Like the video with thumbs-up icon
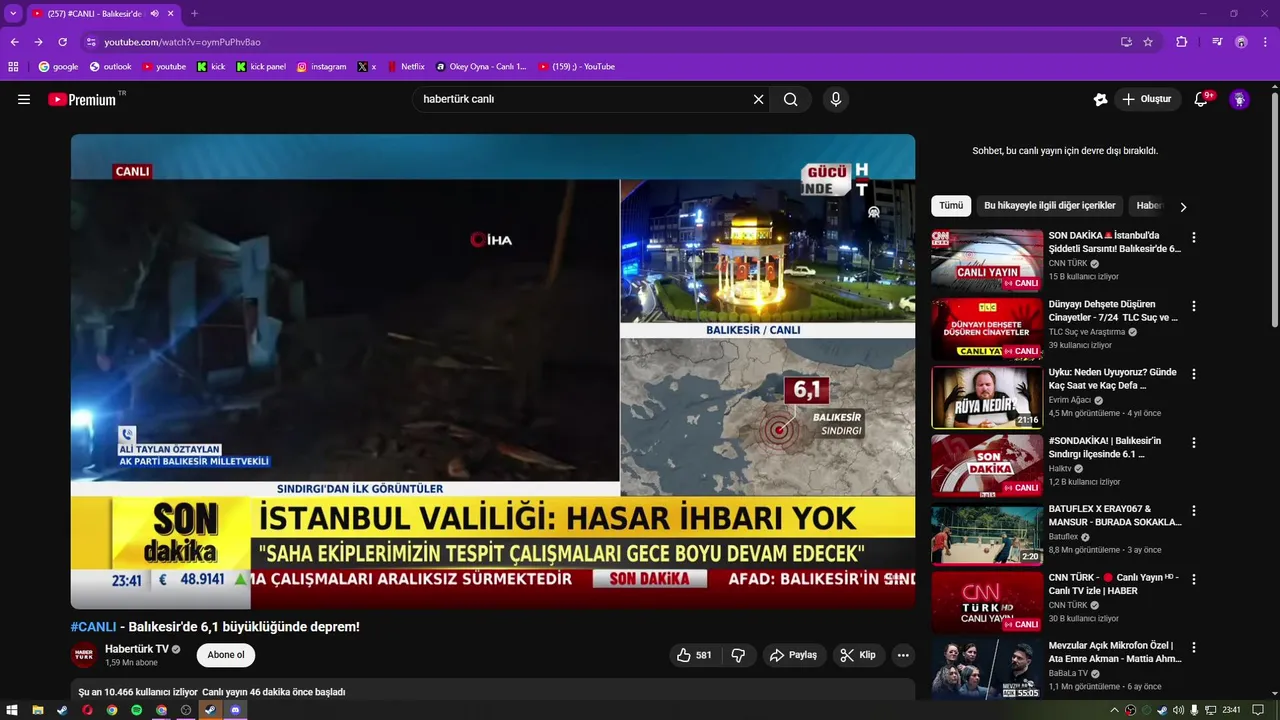This screenshot has height=720, width=1280. tap(694, 655)
